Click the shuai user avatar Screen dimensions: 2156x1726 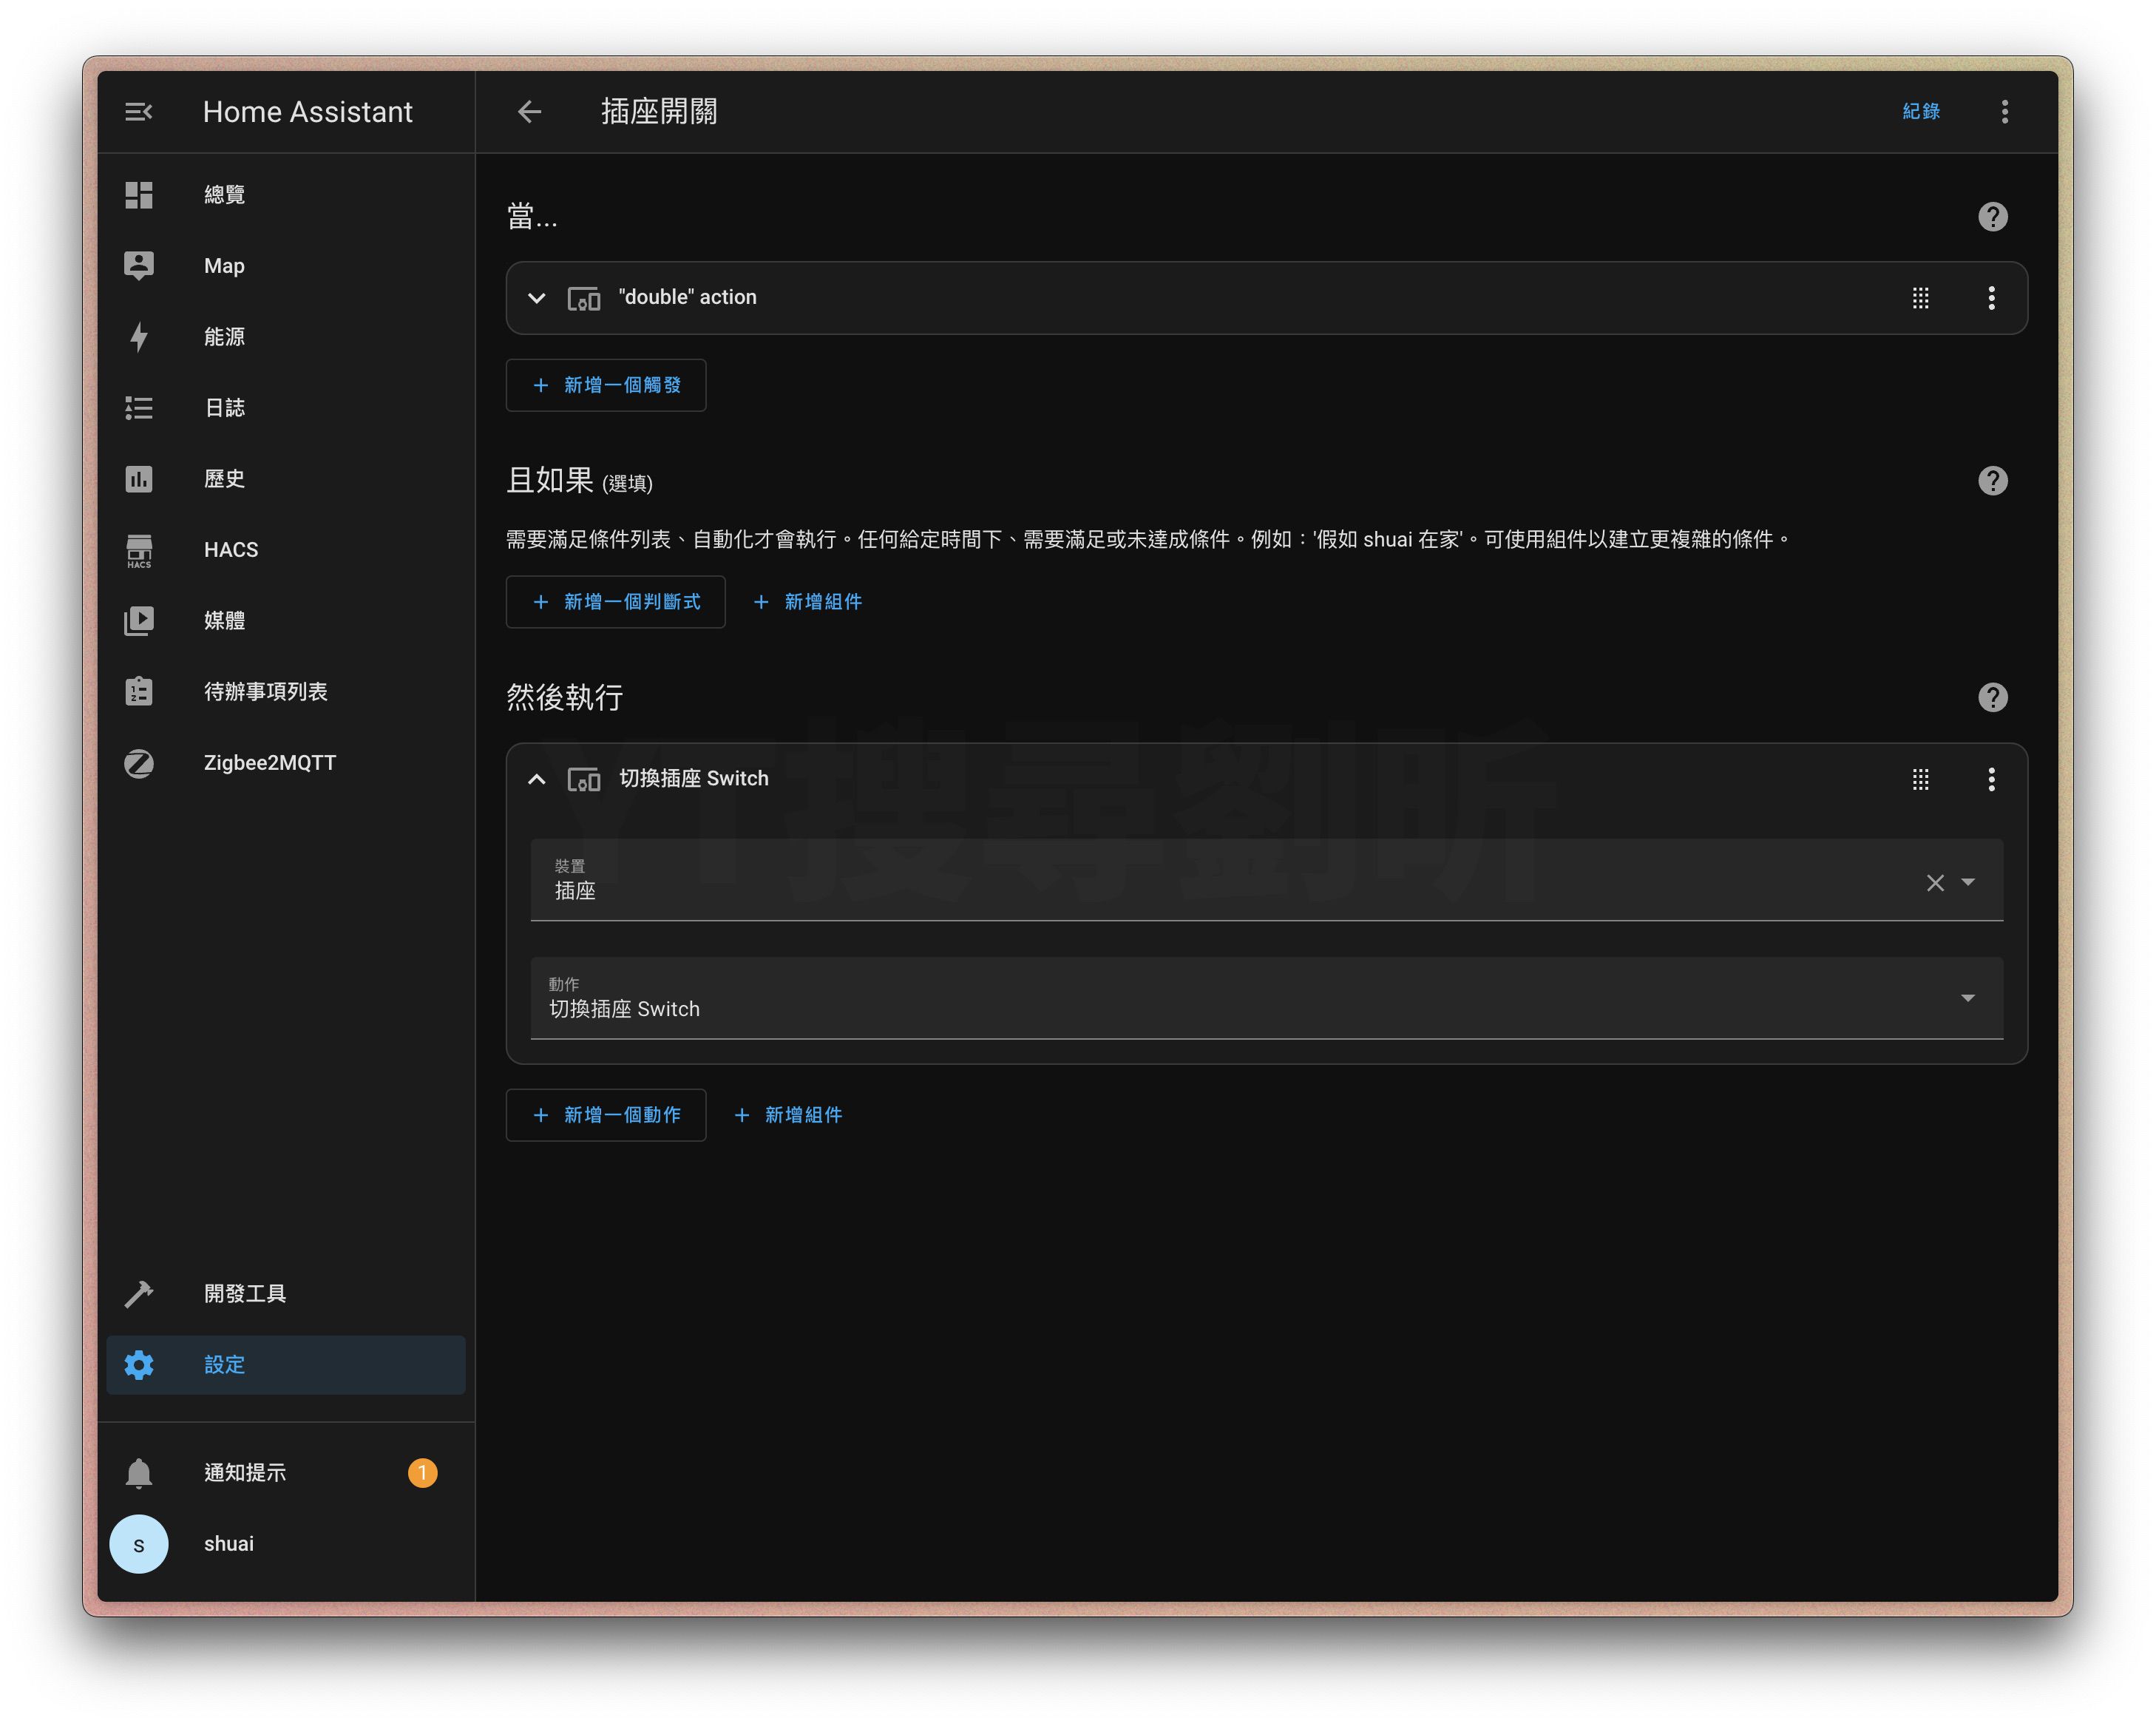click(139, 1544)
